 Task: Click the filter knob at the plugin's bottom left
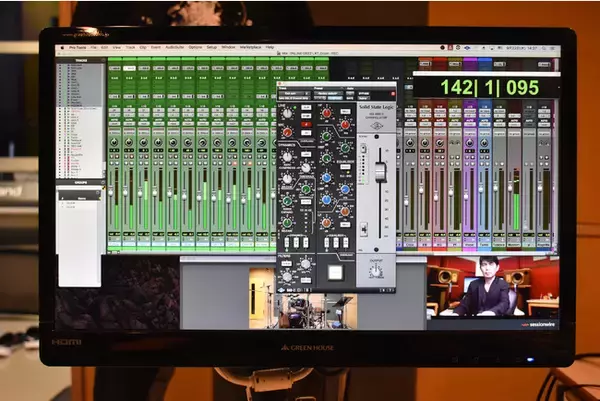click(x=287, y=275)
